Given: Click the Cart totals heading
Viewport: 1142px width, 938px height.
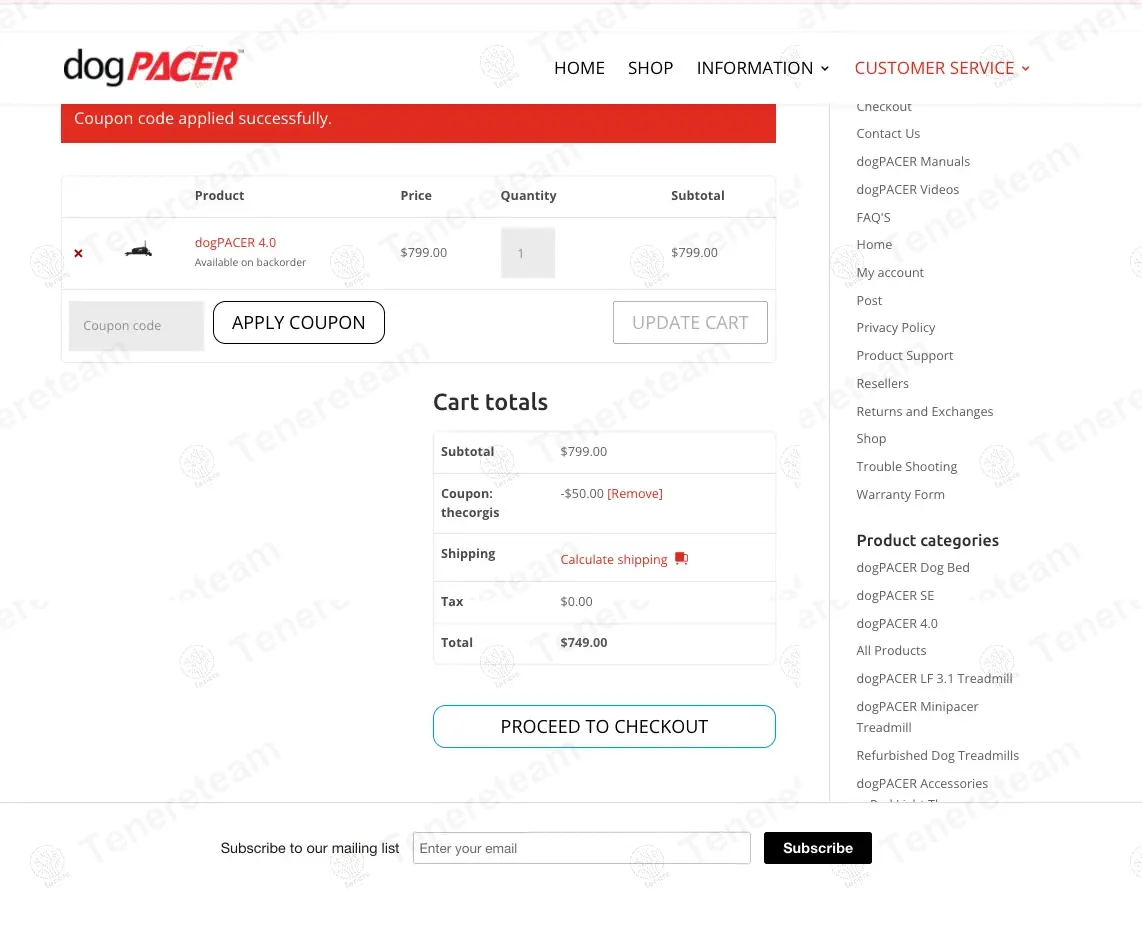Looking at the screenshot, I should click(490, 402).
